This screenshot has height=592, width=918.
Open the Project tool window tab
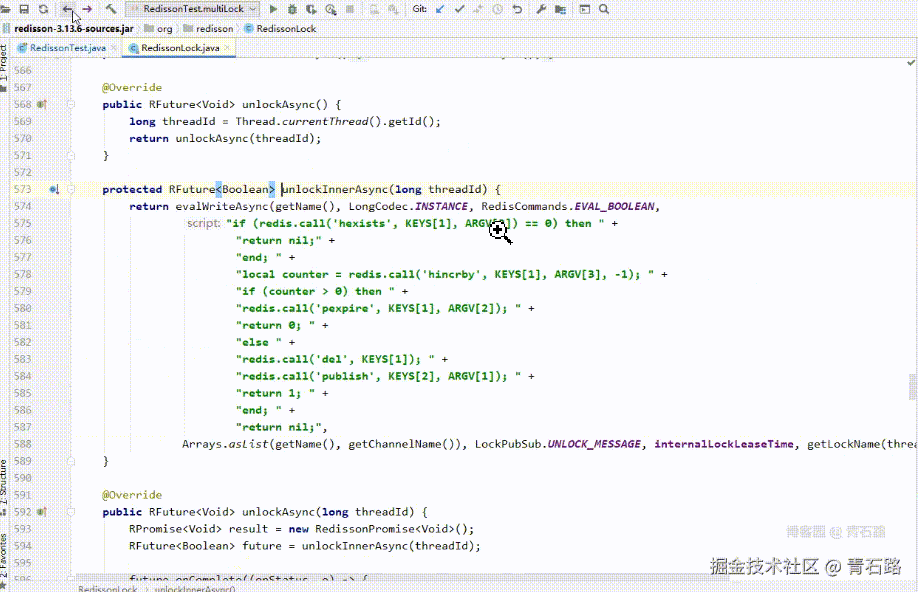tap(4, 67)
